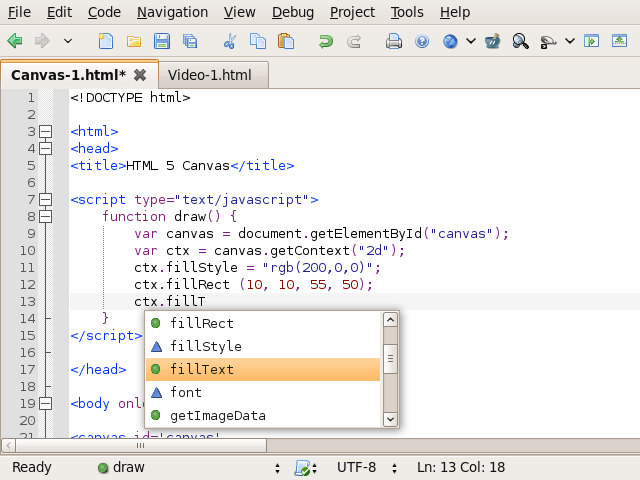Viewport: 640px width, 480px height.
Task: Open the navigation history dropdown arrow
Action: point(68,41)
